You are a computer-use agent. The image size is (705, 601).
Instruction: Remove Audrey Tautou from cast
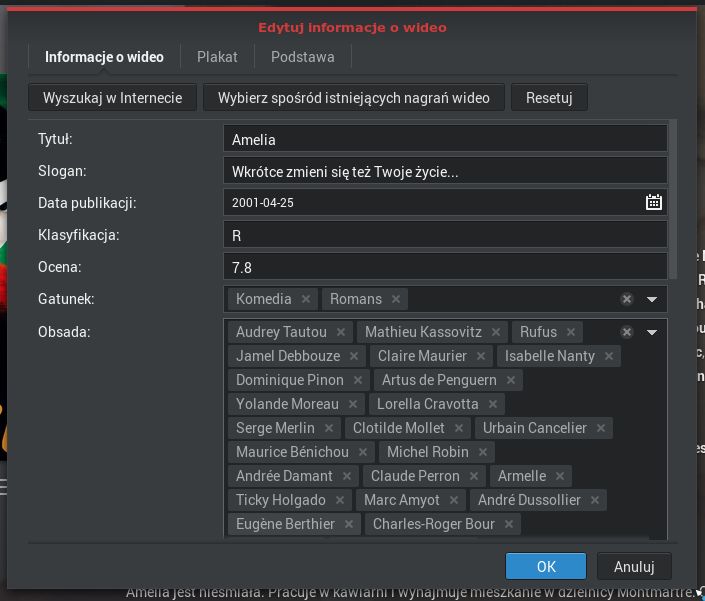[341, 332]
